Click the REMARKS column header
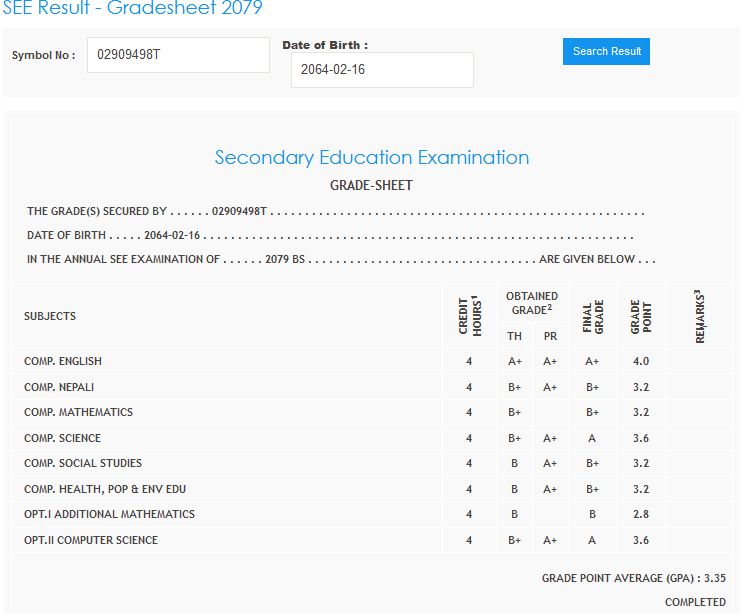This screenshot has height=614, width=749. point(699,316)
